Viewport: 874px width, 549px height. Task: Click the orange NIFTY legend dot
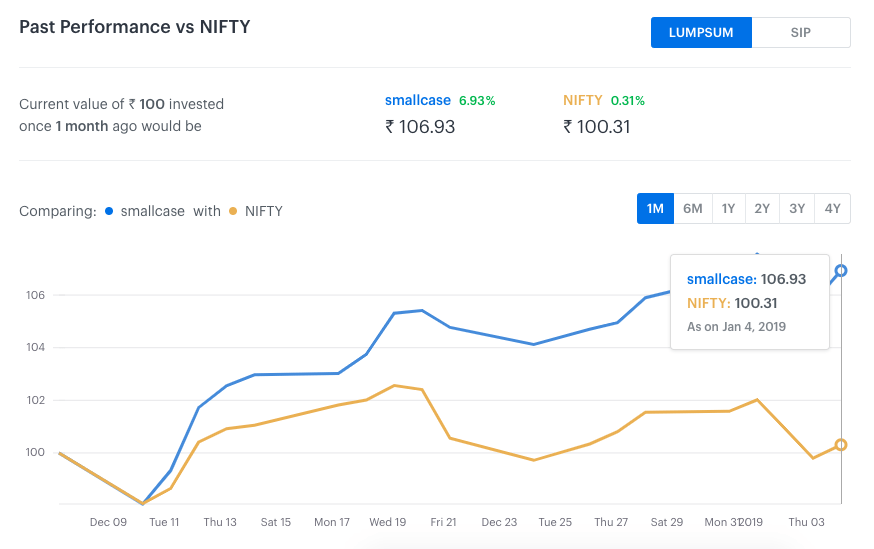(x=233, y=211)
